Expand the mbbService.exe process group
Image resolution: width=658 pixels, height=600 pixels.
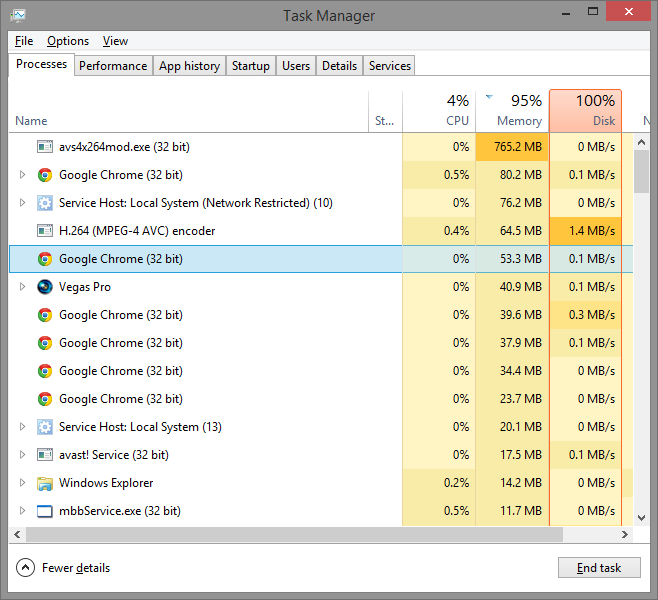[x=23, y=511]
